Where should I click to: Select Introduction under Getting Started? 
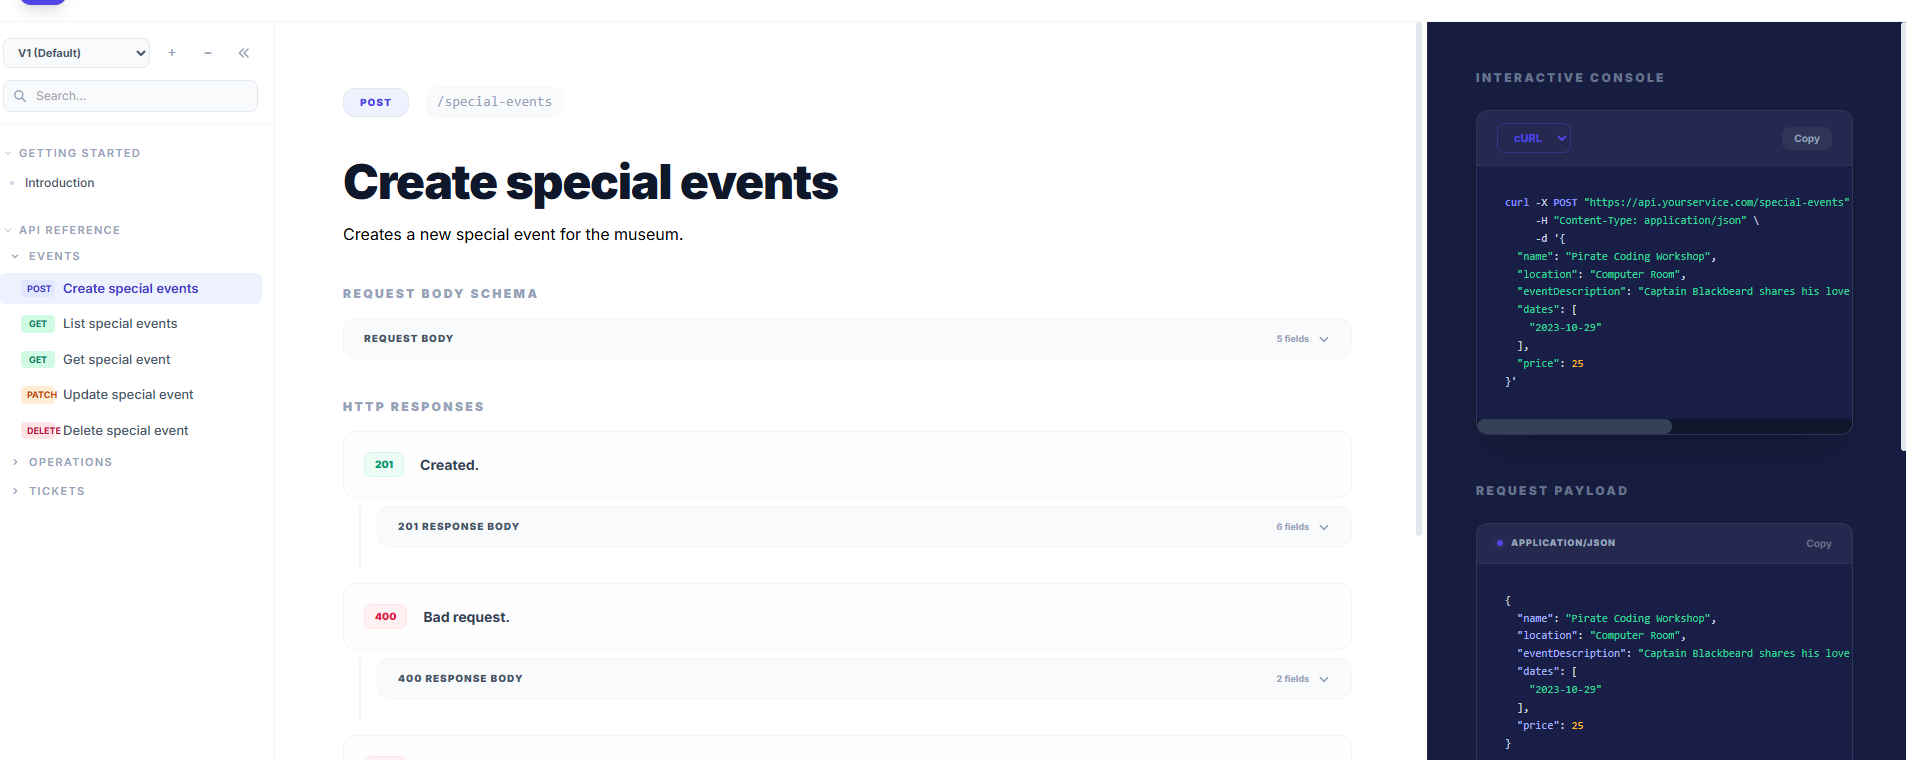tap(59, 182)
